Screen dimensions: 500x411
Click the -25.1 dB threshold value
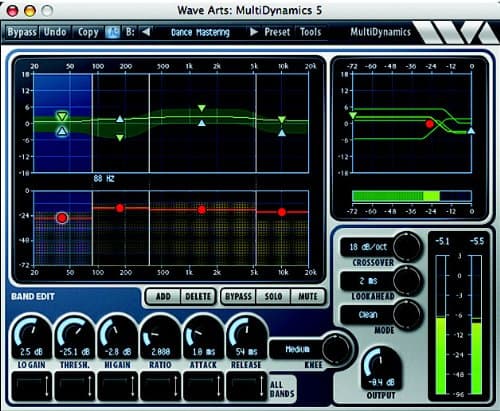click(x=74, y=352)
